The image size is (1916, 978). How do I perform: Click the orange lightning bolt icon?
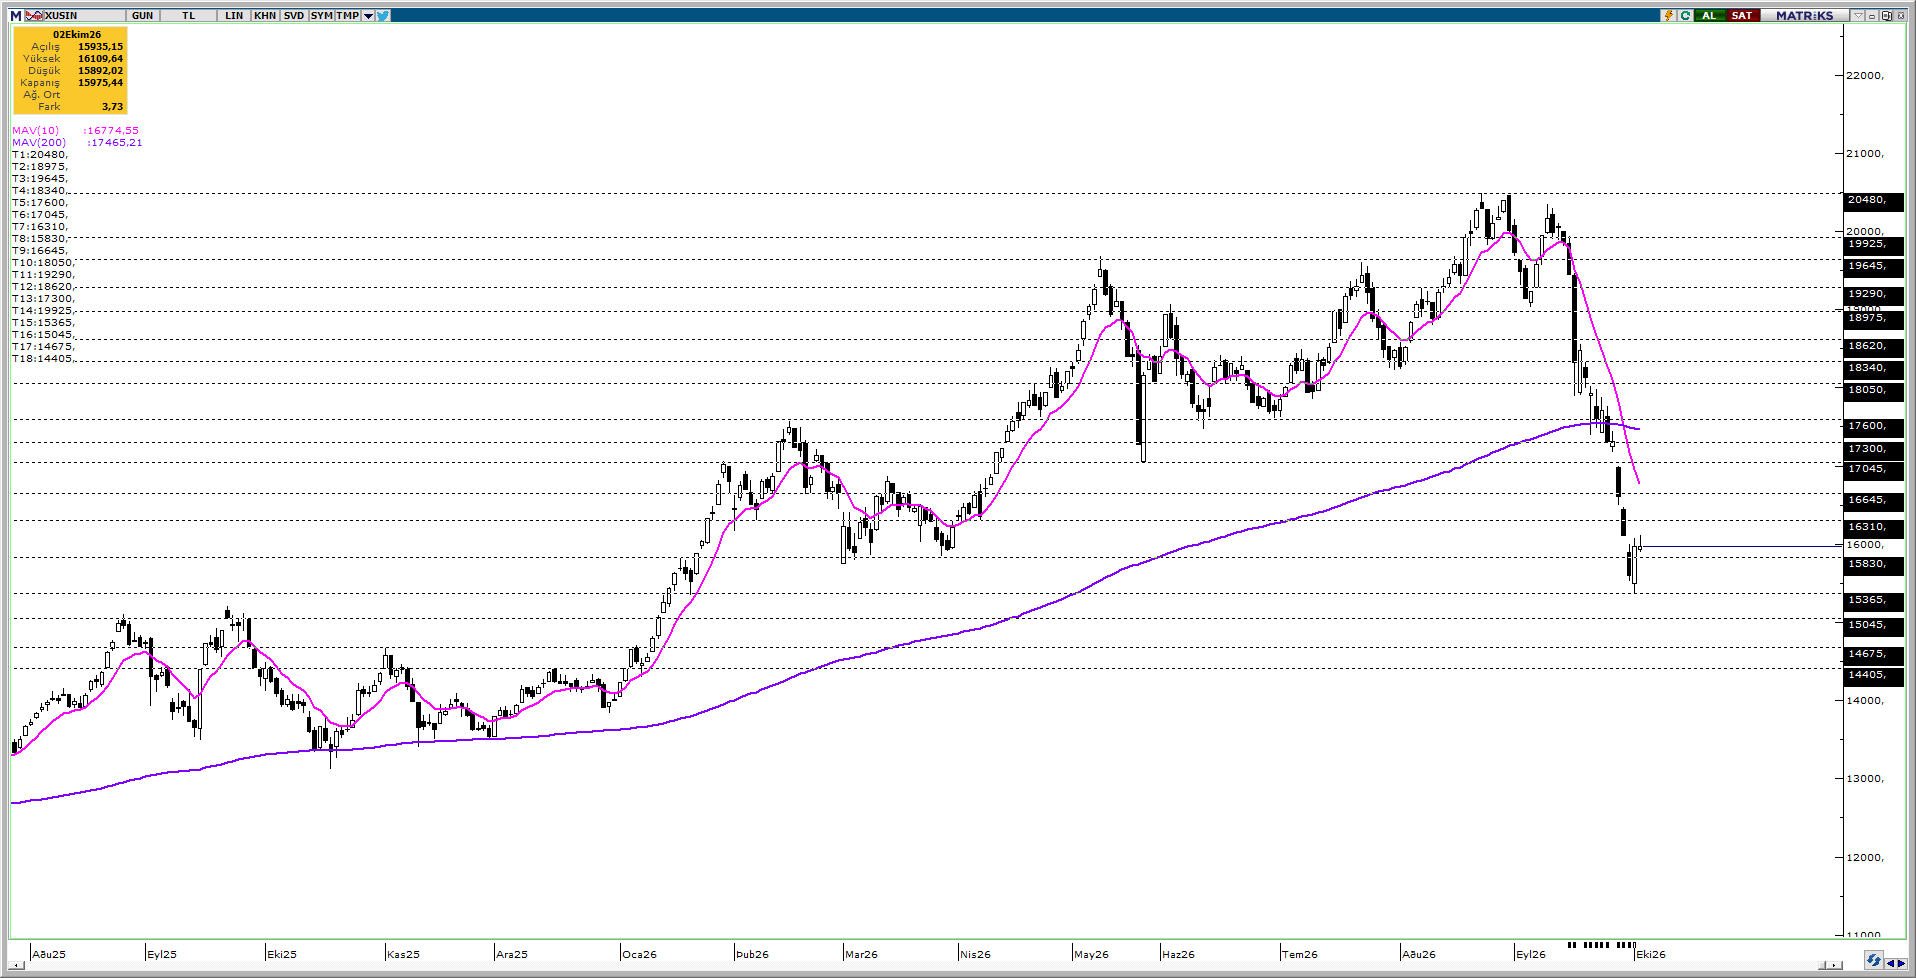pos(1668,16)
